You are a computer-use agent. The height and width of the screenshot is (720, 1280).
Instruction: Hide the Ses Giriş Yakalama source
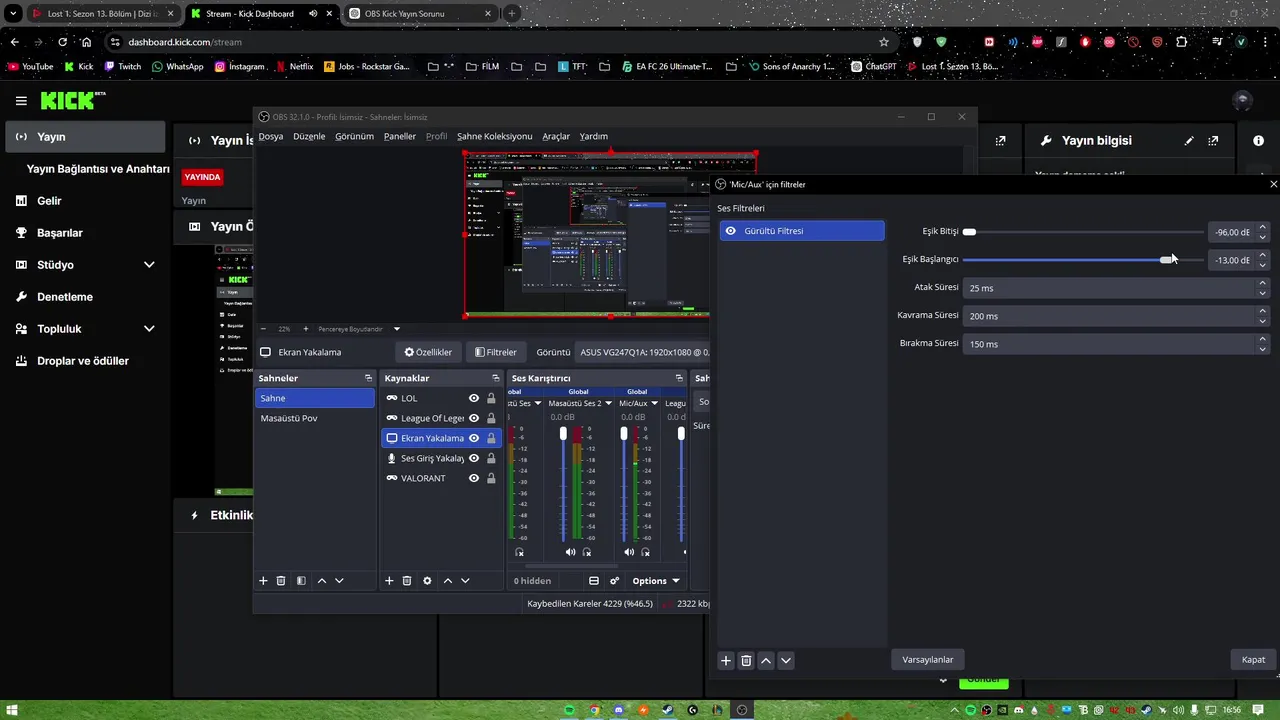(474, 458)
